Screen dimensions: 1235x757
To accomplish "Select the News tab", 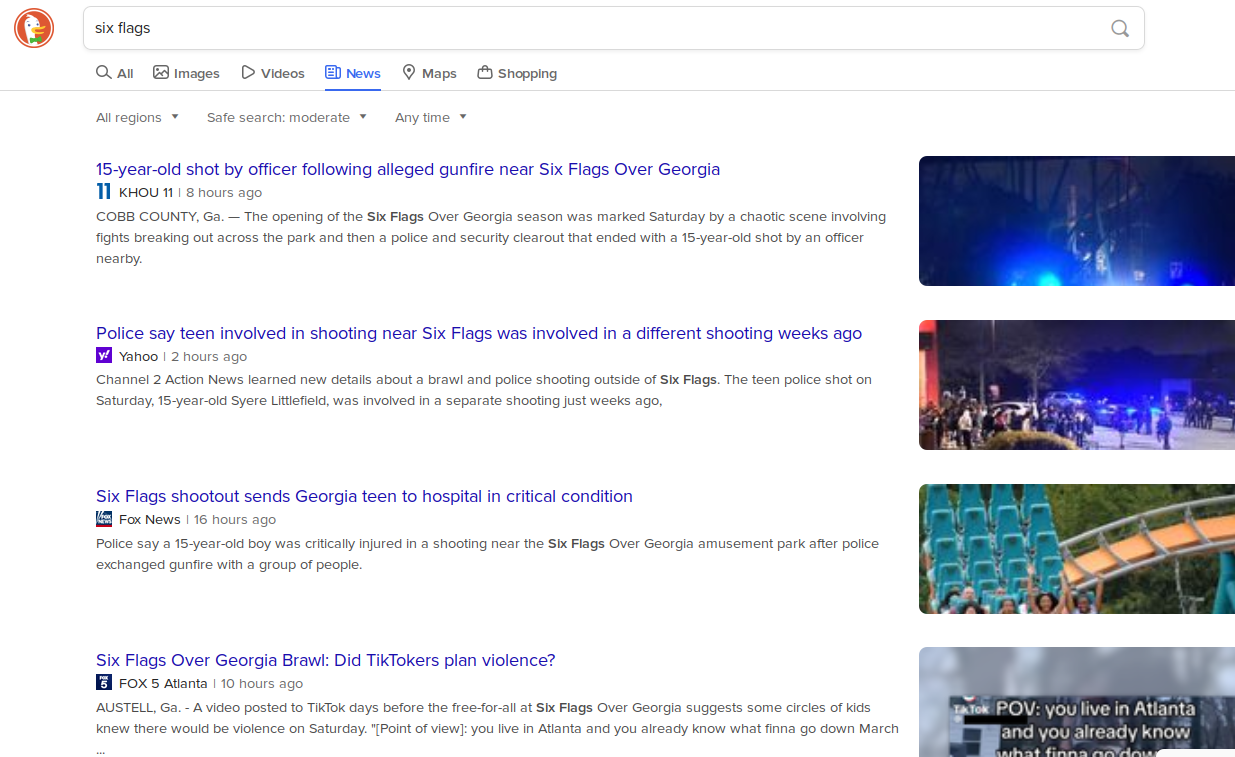I will click(x=353, y=73).
